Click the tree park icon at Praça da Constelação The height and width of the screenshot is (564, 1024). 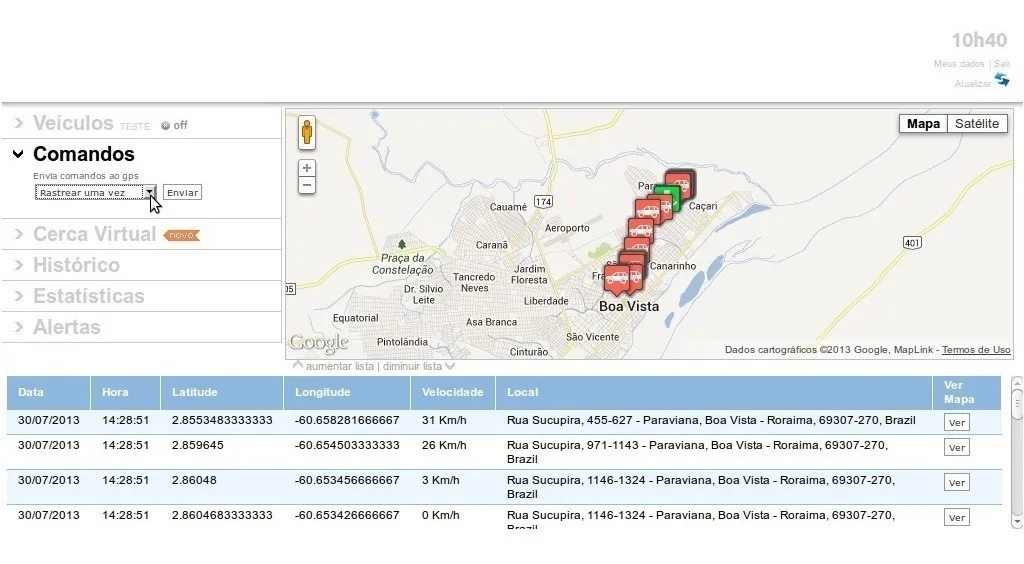(x=402, y=244)
